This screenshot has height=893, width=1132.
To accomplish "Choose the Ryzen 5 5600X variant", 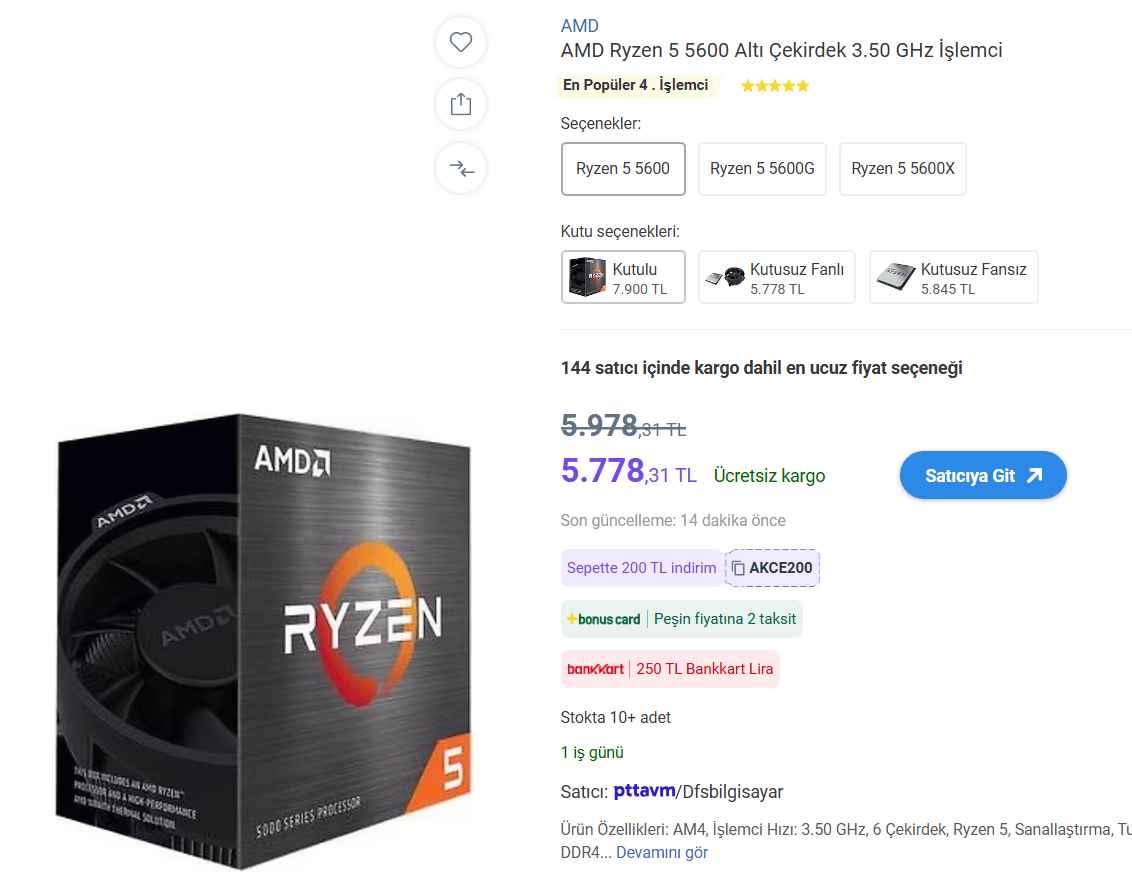I will (902, 169).
